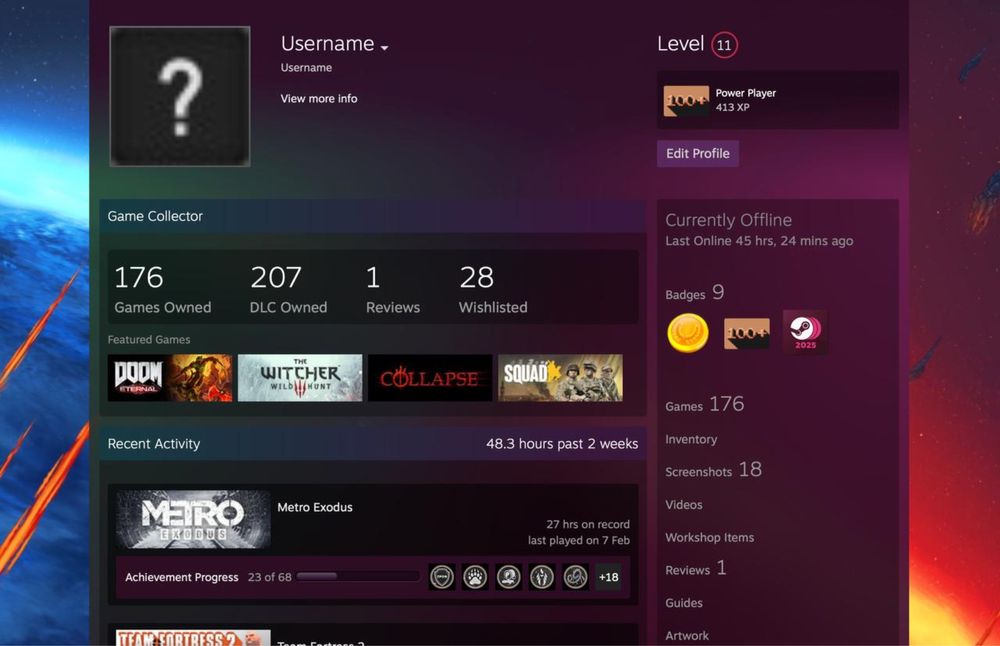Viewport: 1000px width, 646px height.
Task: Click the small Username subtitle text
Action: click(306, 68)
